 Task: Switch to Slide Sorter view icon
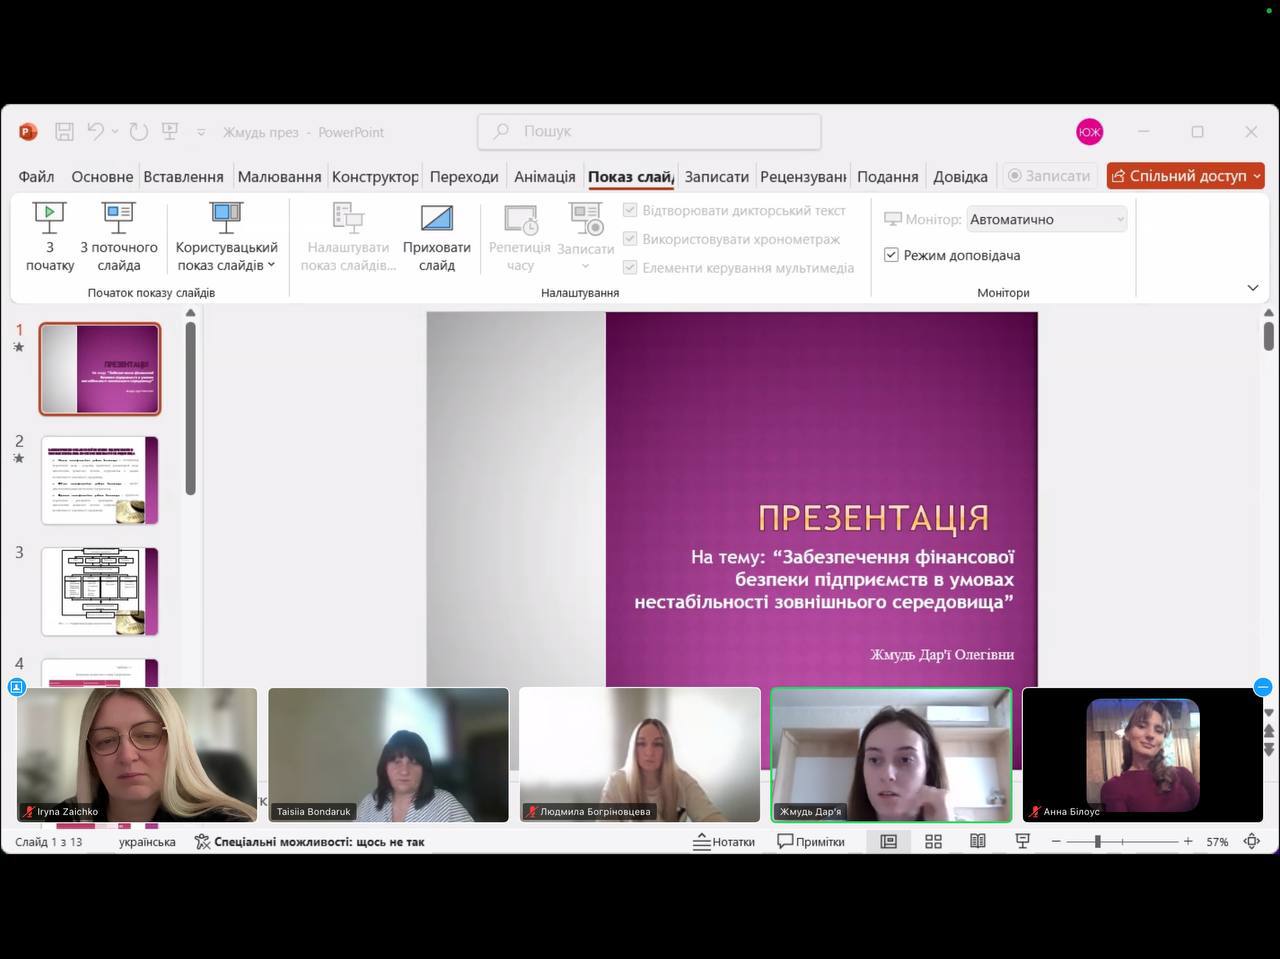point(933,842)
